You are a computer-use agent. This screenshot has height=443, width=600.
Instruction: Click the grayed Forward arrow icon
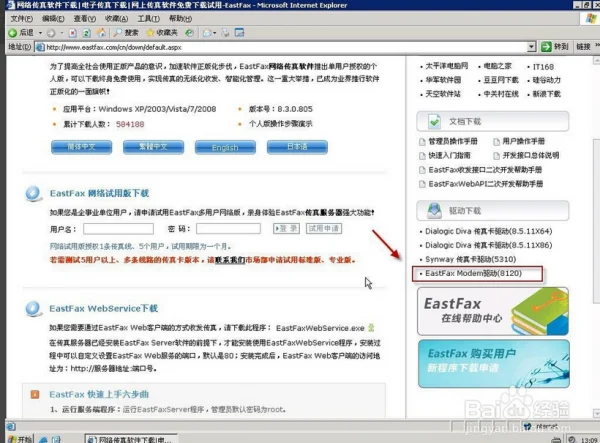coord(51,33)
